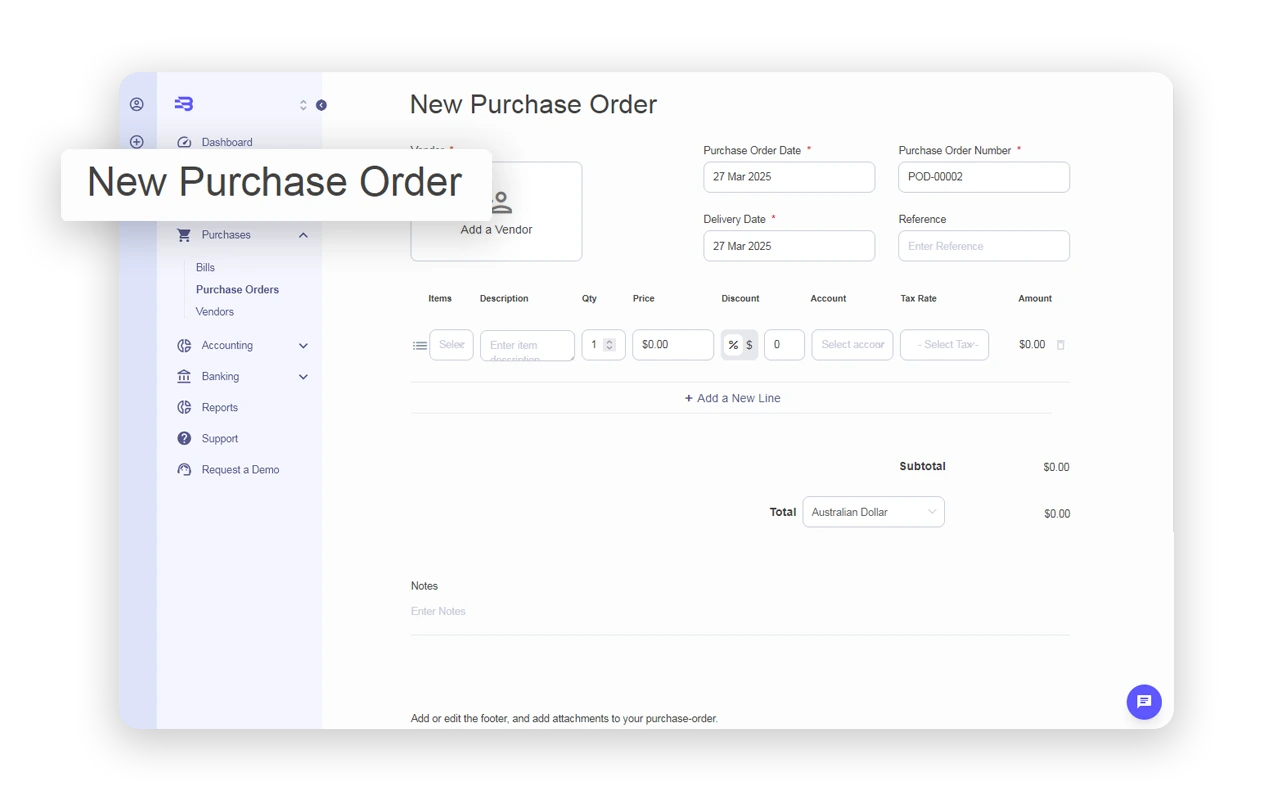Click the Purchases cart icon
1280x800 pixels.
click(x=184, y=235)
